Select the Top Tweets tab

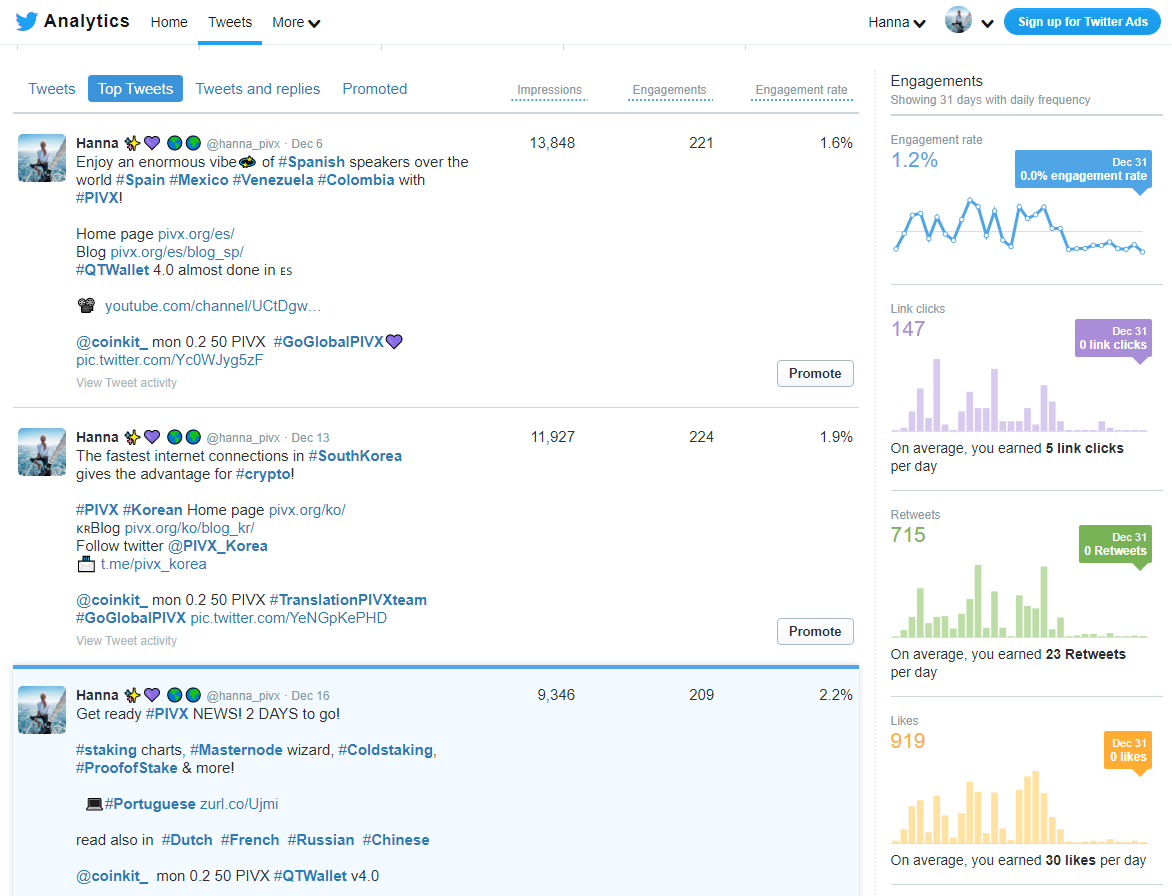click(x=135, y=89)
